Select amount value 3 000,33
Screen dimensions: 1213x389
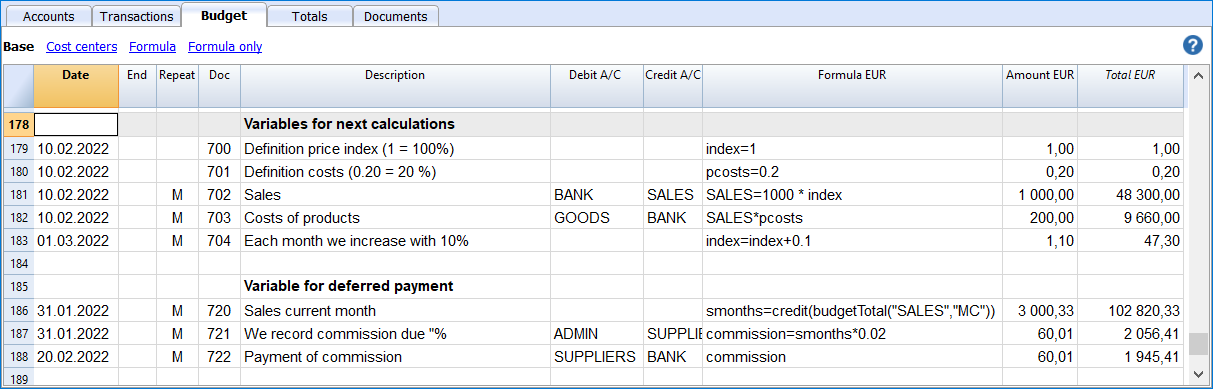[x=1040, y=311]
